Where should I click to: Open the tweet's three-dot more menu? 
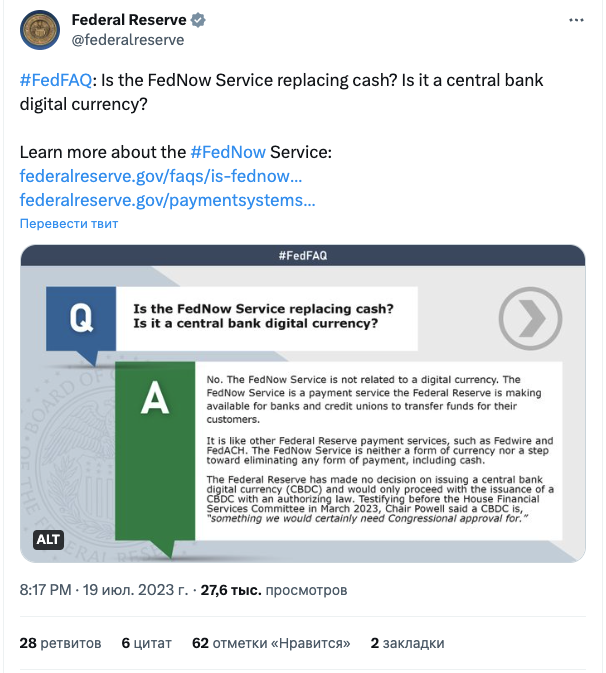coord(577,20)
